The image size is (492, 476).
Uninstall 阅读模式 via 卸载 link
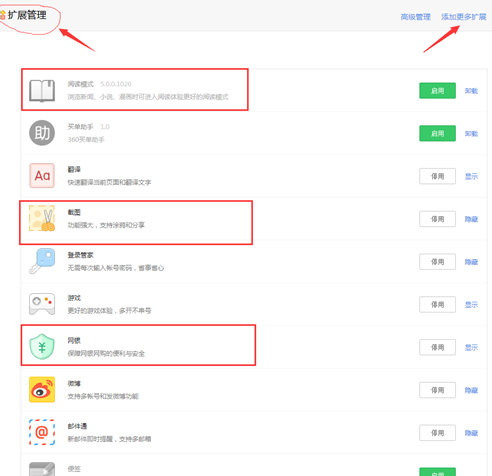click(x=471, y=91)
